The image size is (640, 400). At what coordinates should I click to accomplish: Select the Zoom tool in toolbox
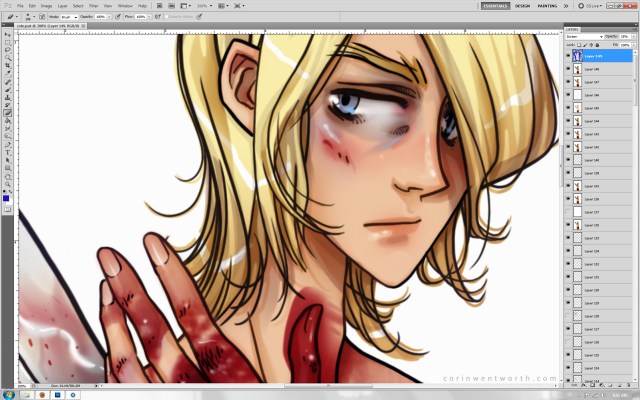(x=8, y=186)
